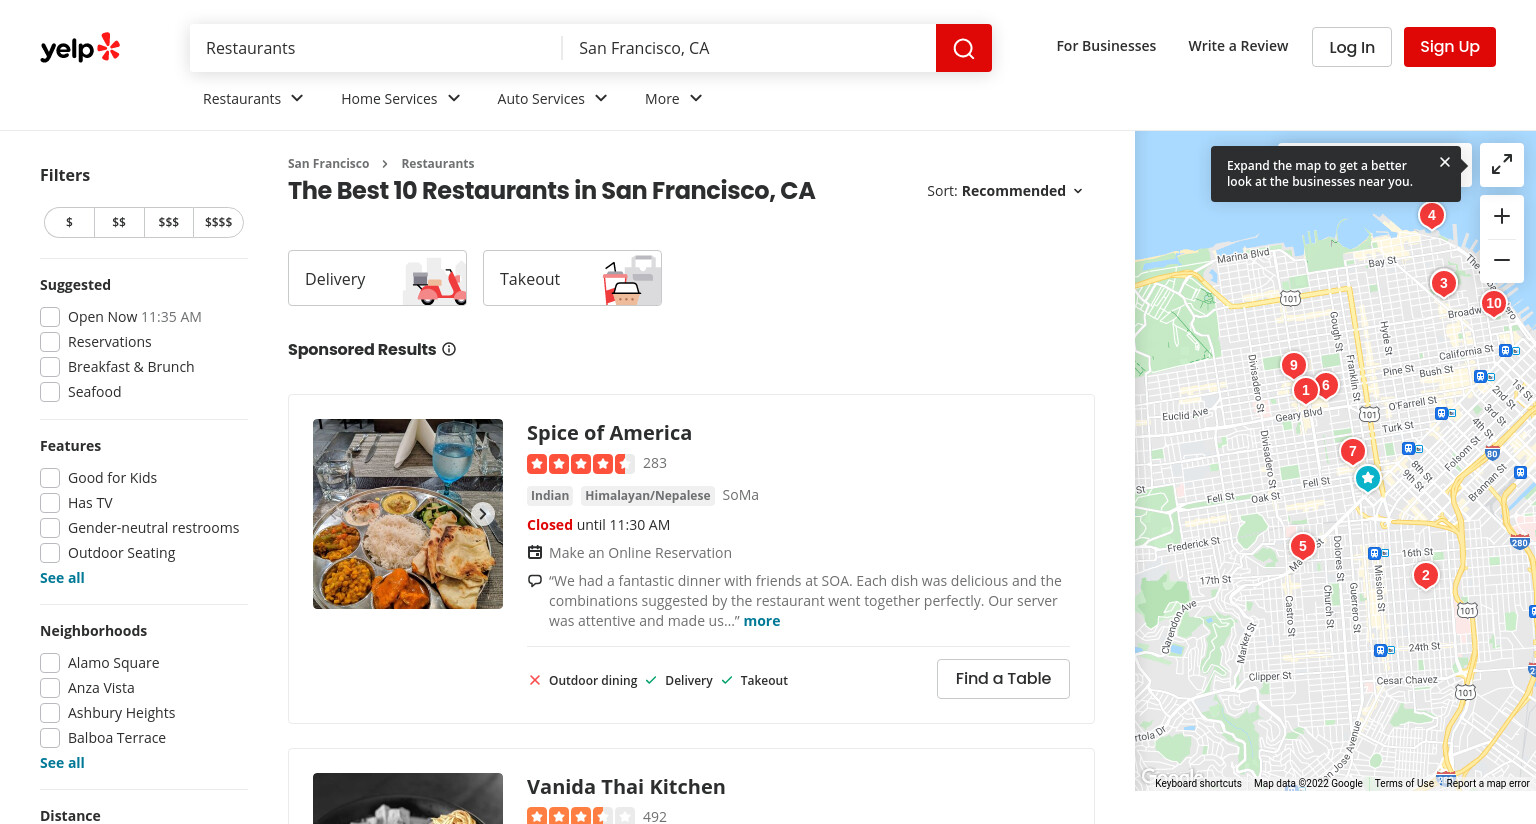Focus the Restaurants search field
1536x824 pixels.
(x=376, y=48)
